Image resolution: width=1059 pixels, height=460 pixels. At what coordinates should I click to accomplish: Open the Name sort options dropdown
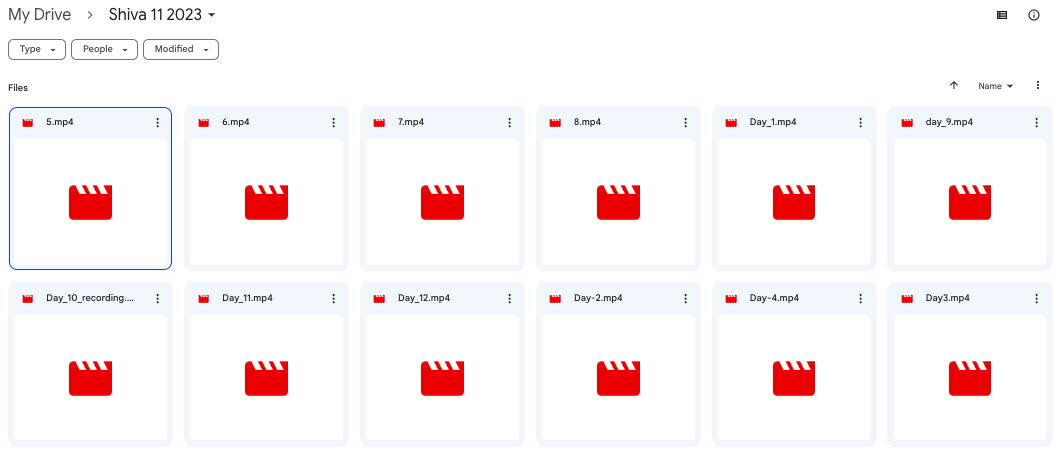995,86
